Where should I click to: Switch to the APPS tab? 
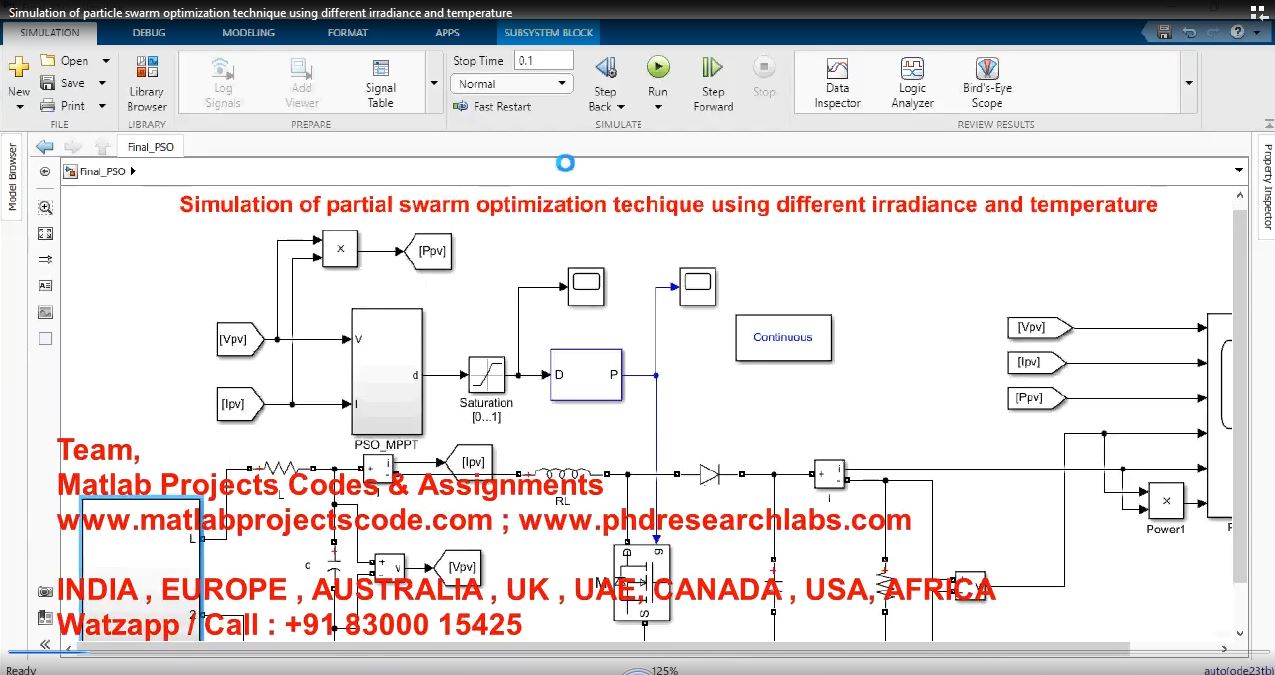pos(447,33)
